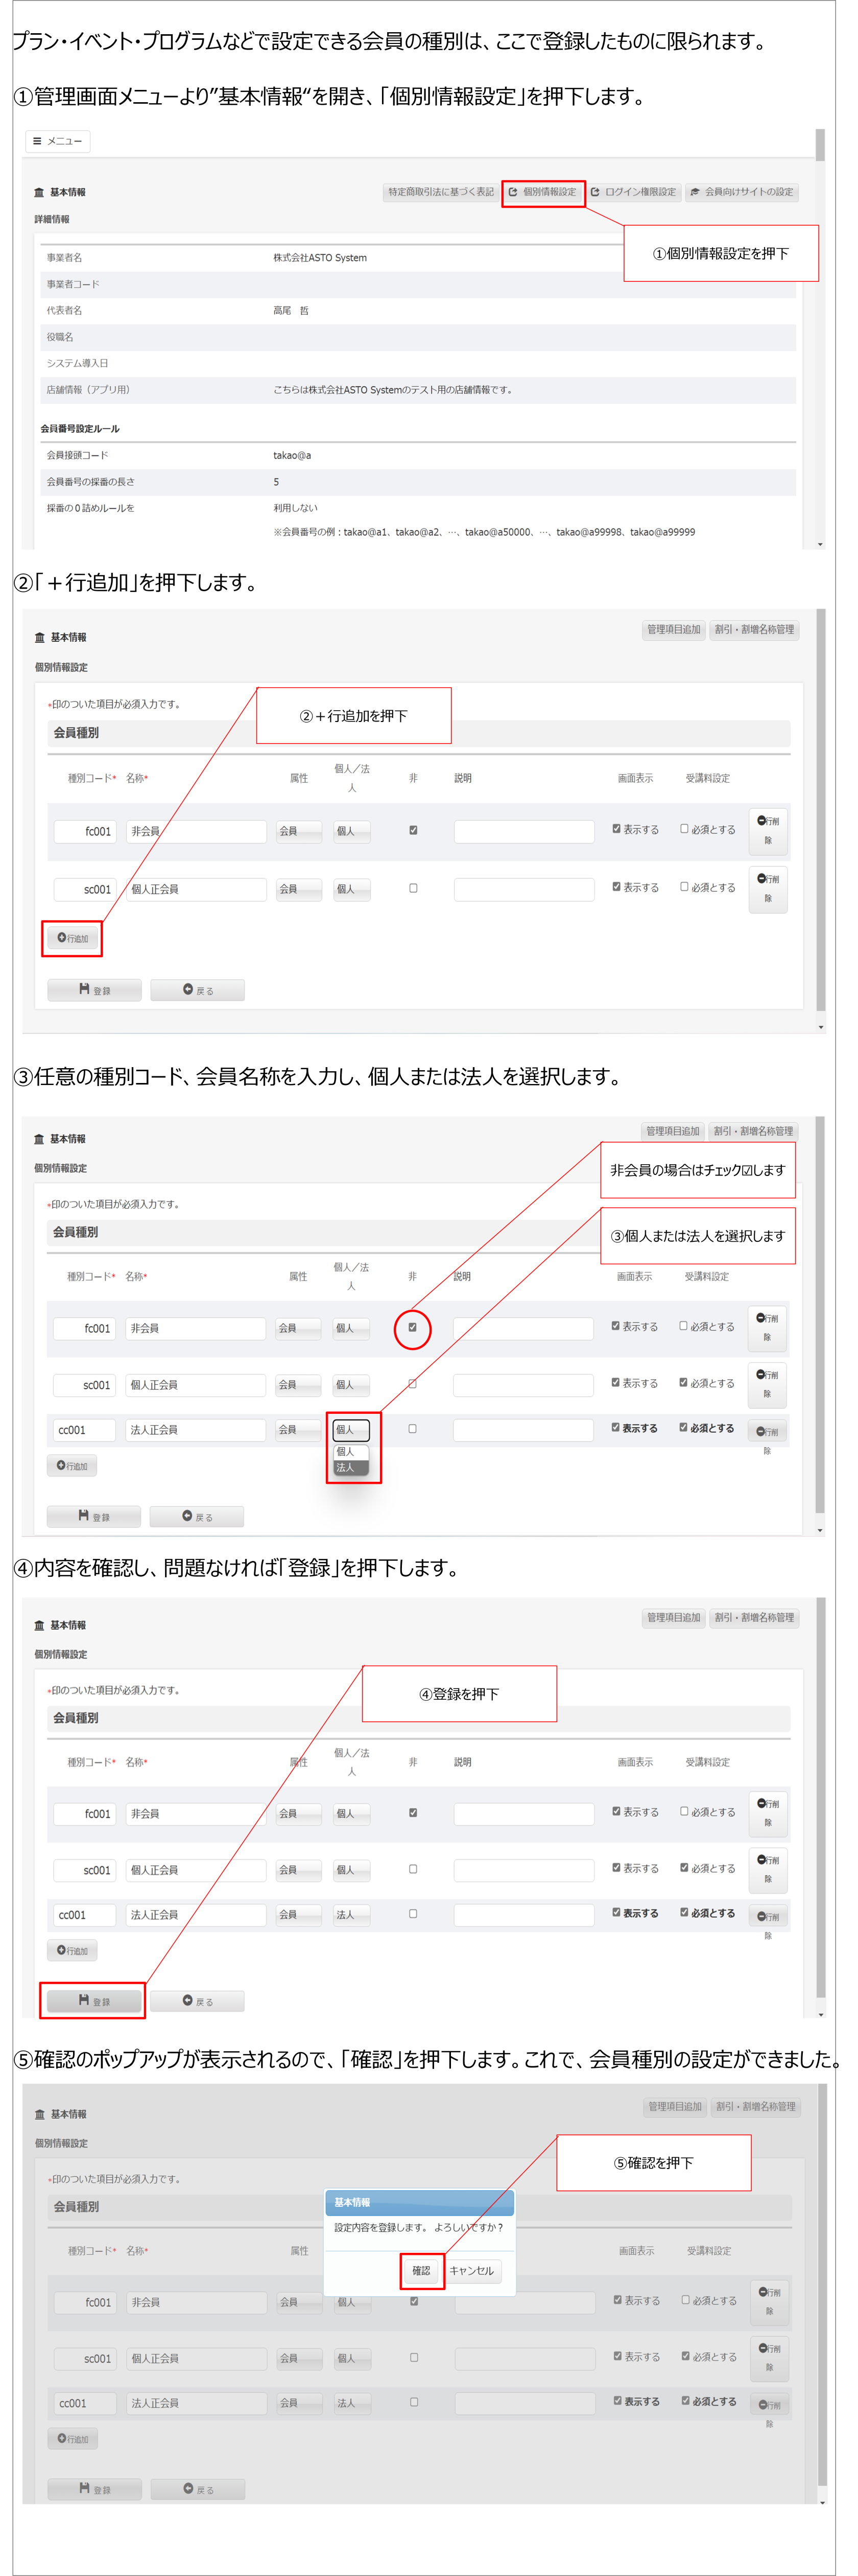The width and height of the screenshot is (858, 2576).
Task: Click 管理項目追加 tab in step ③ screen
Action: click(x=672, y=1131)
